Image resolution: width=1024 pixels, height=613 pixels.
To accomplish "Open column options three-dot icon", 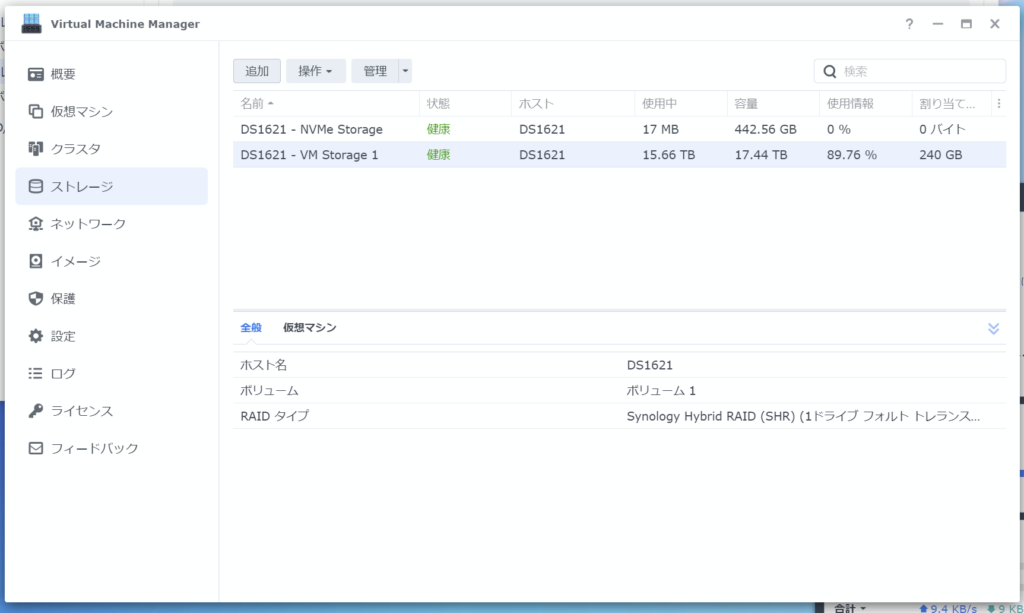I will click(999, 103).
